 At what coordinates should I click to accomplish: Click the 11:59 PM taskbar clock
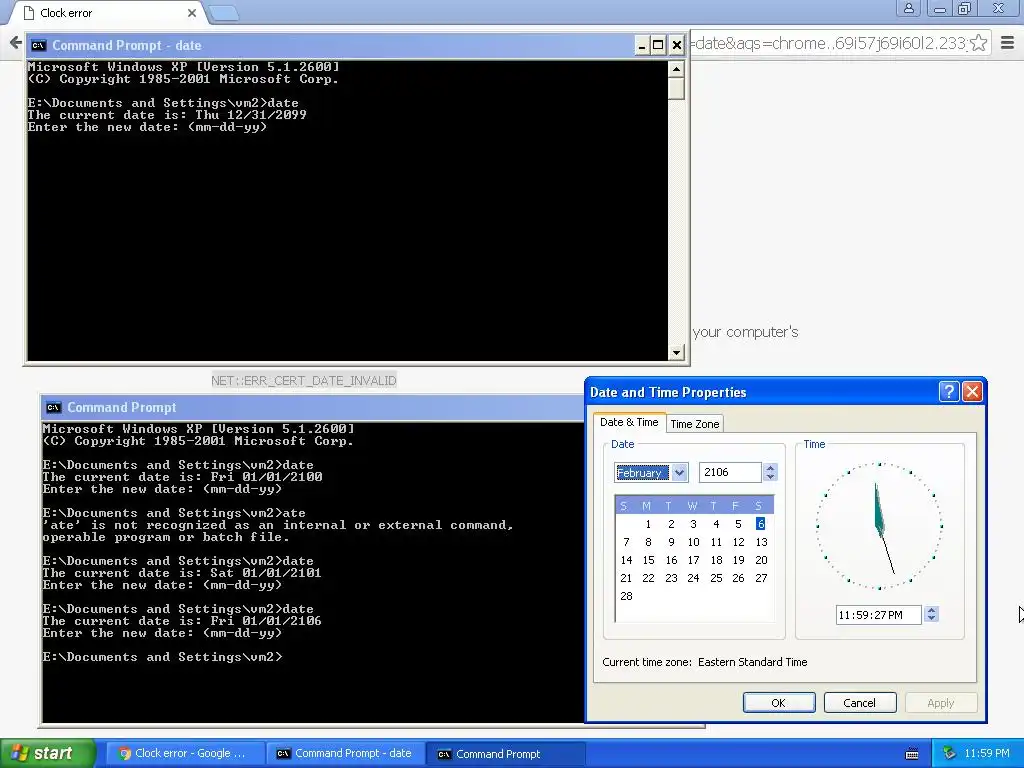tap(987, 754)
